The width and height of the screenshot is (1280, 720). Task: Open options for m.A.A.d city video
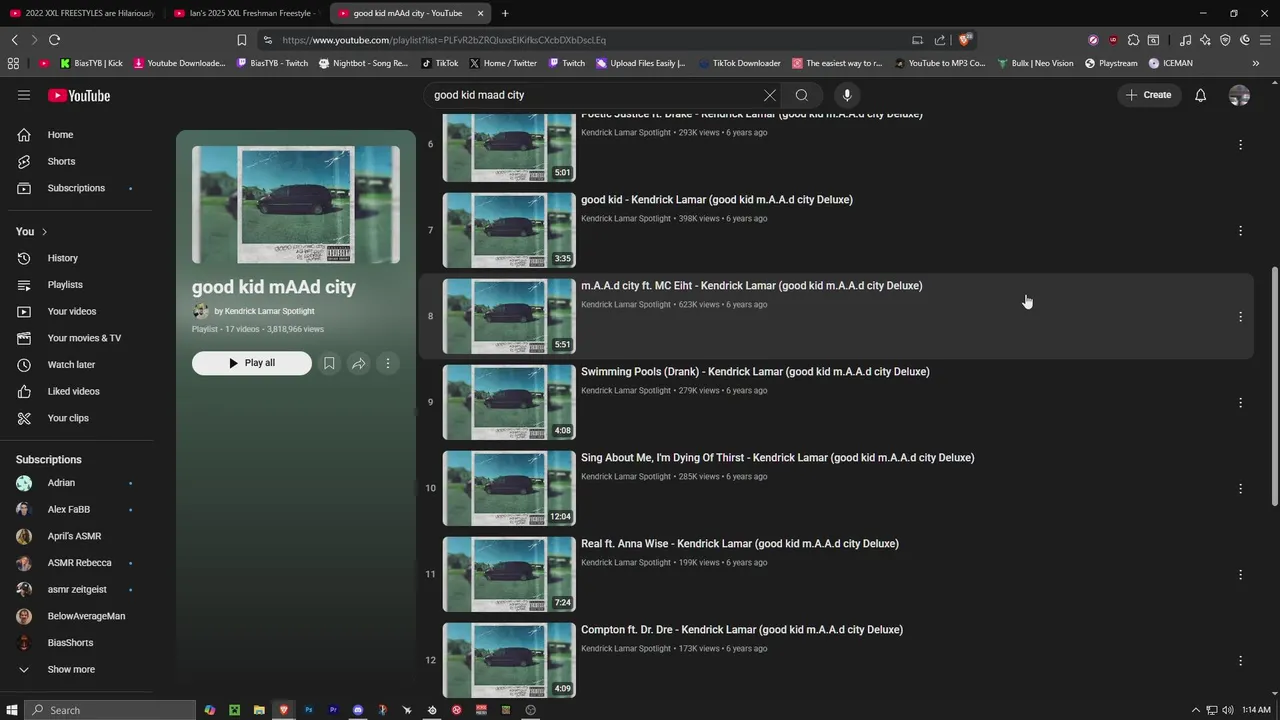coord(1240,316)
